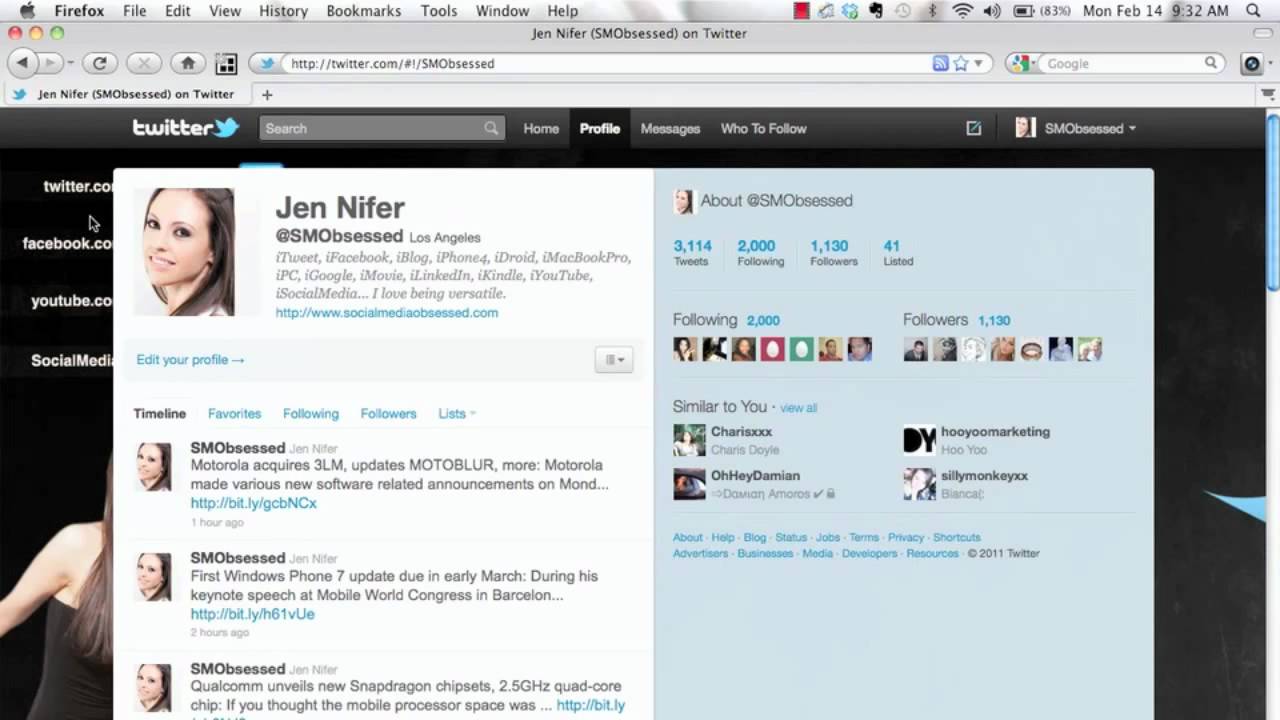Open the SMObsessed account dropdown

1076,128
